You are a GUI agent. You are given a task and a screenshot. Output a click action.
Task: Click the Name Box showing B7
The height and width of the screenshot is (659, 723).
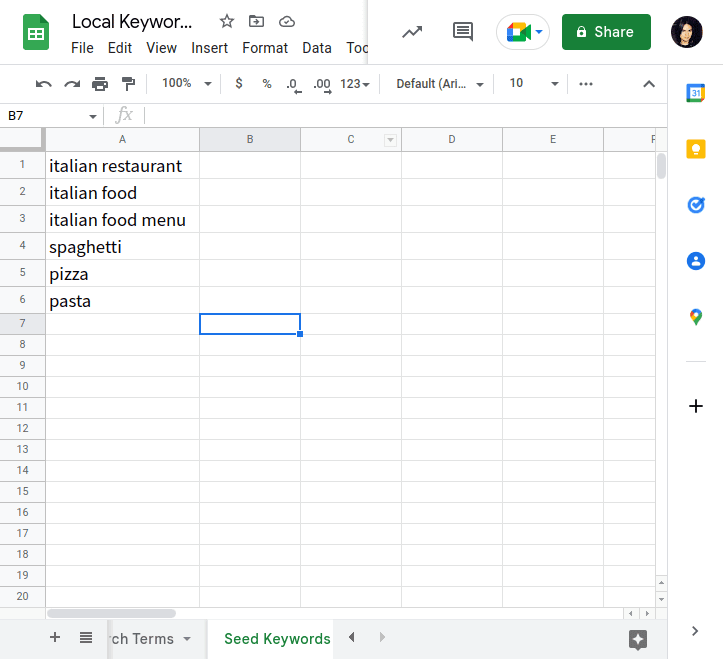(44, 116)
